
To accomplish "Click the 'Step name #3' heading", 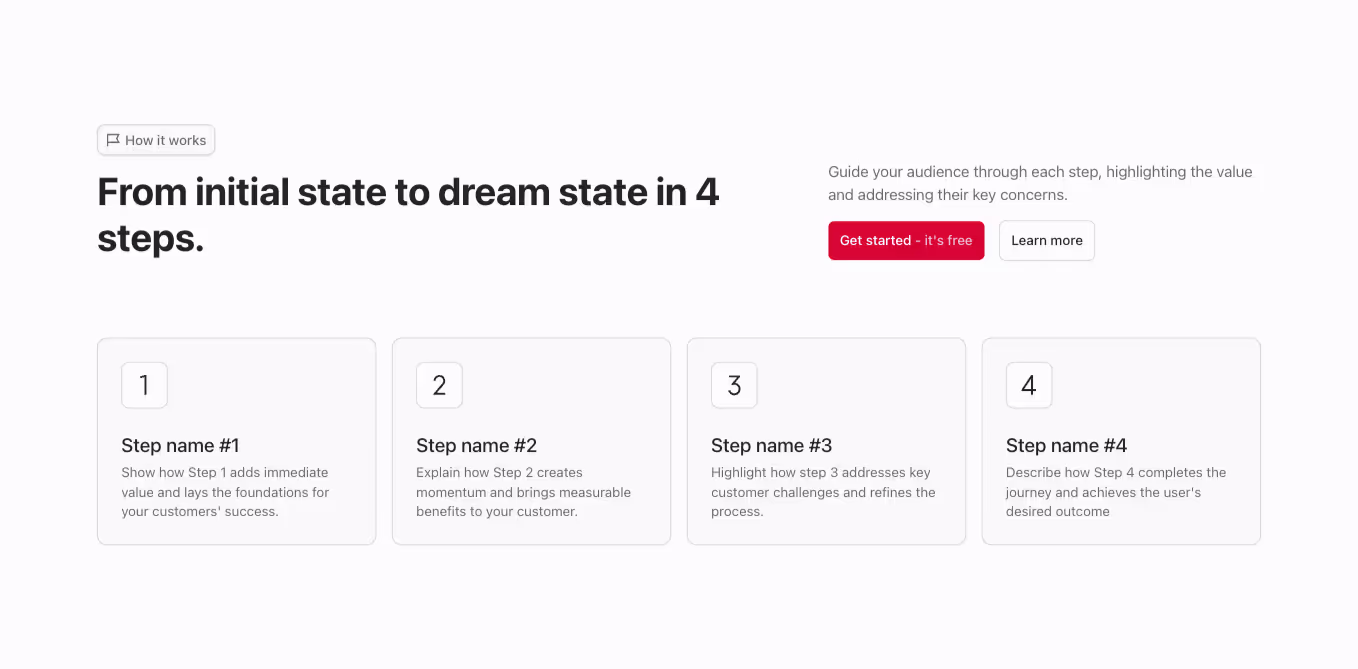I will pyautogui.click(x=771, y=445).
